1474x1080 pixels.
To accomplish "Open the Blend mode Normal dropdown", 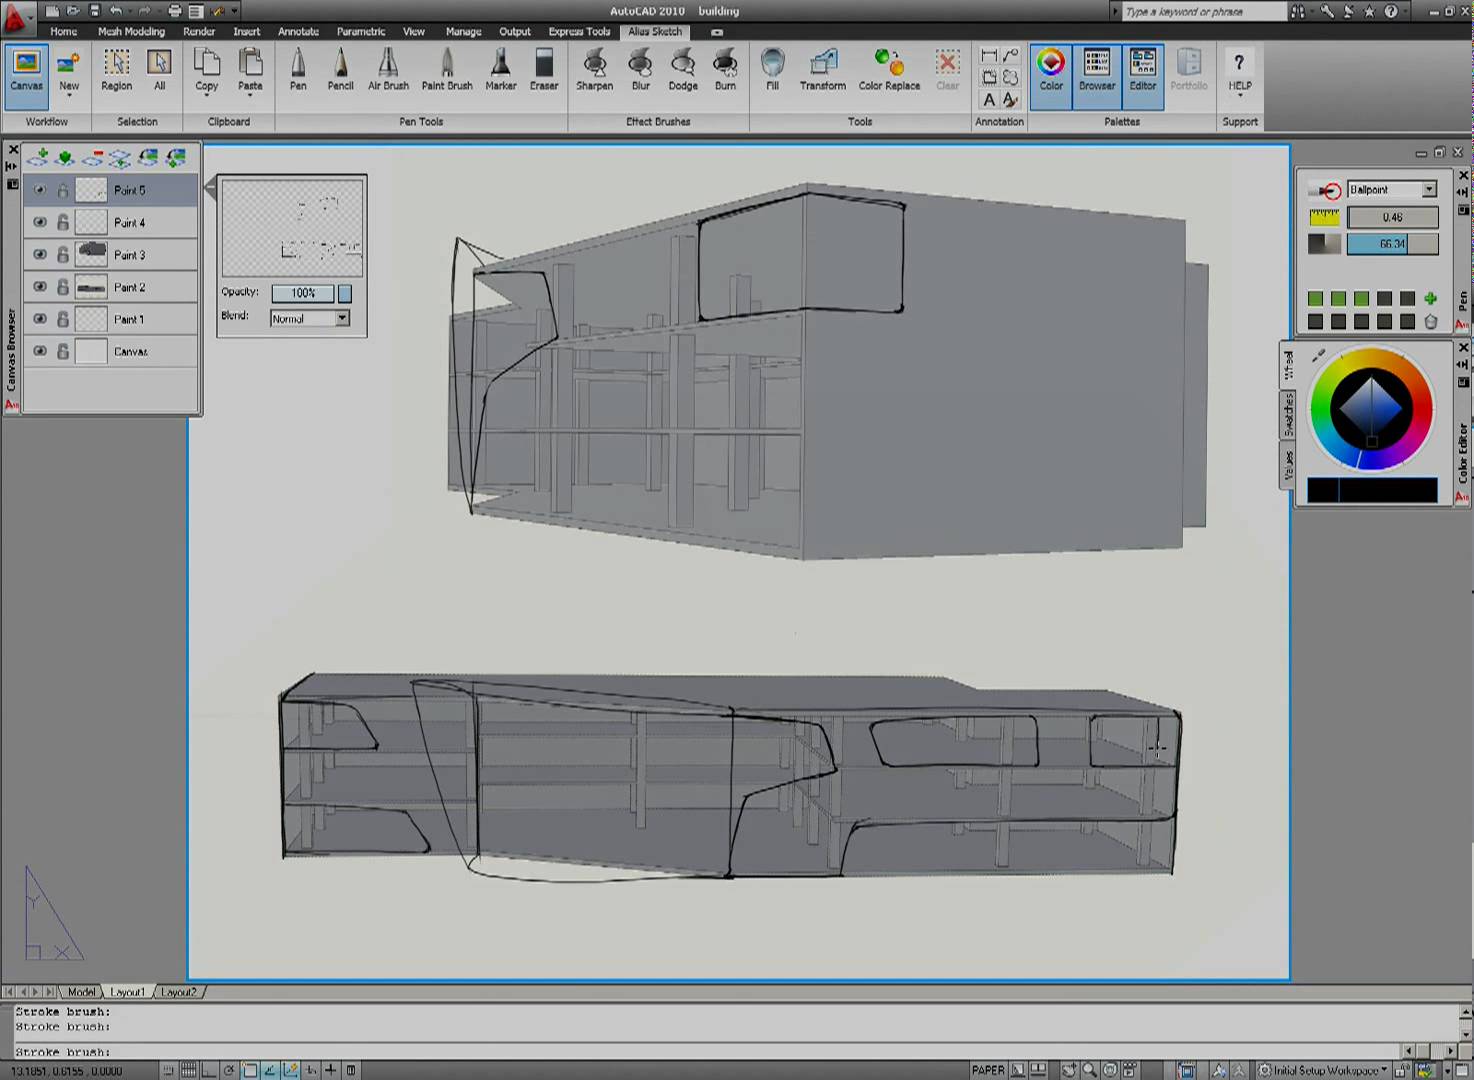I will click(x=310, y=318).
